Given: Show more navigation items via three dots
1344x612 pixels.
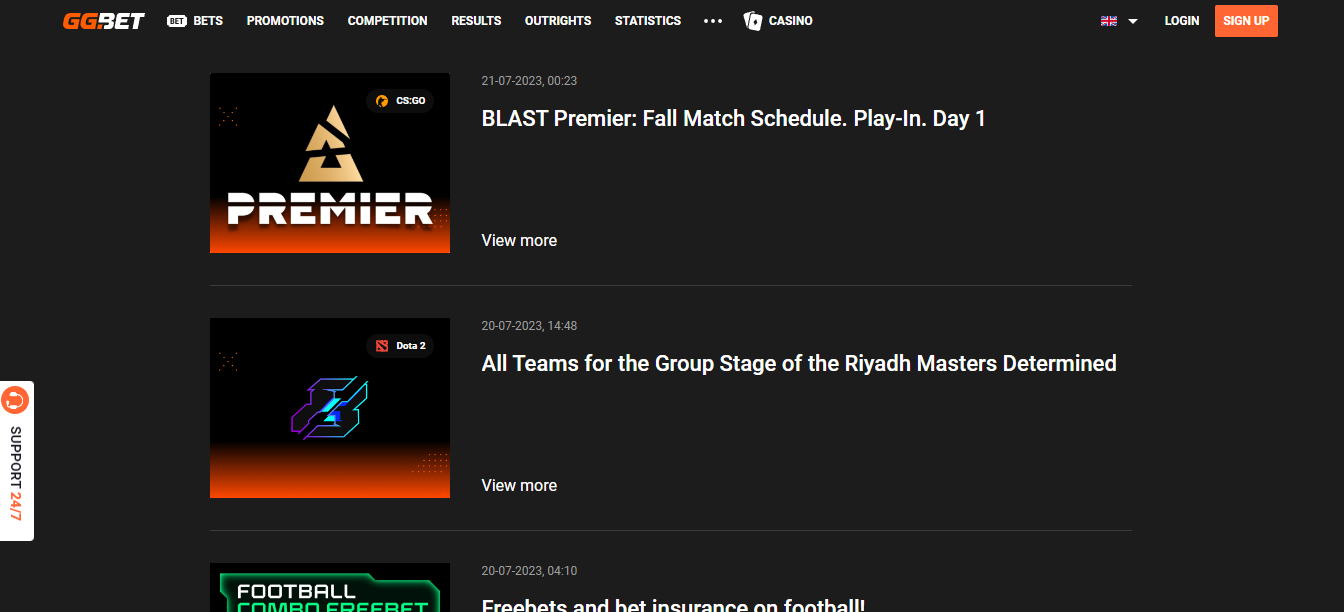Looking at the screenshot, I should (713, 21).
